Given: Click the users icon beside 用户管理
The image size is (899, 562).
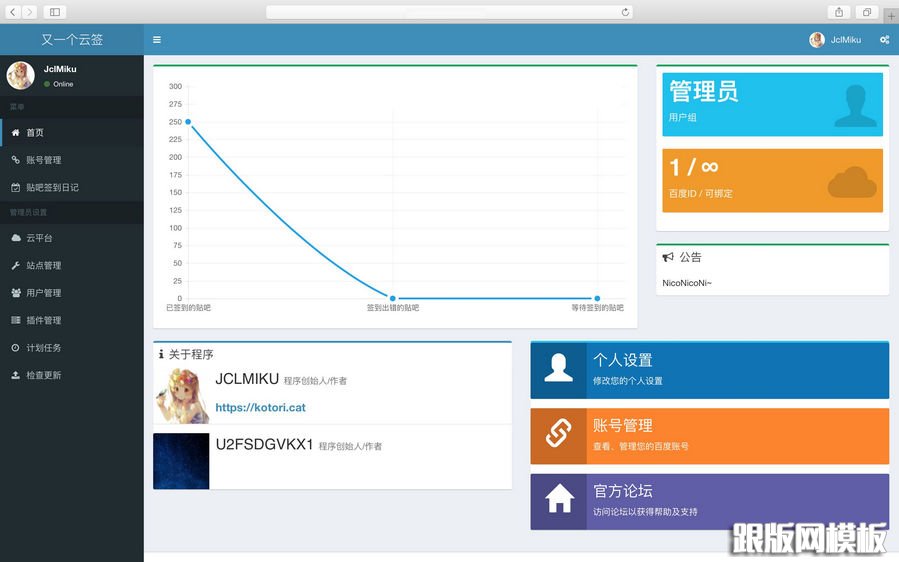Looking at the screenshot, I should click(16, 293).
